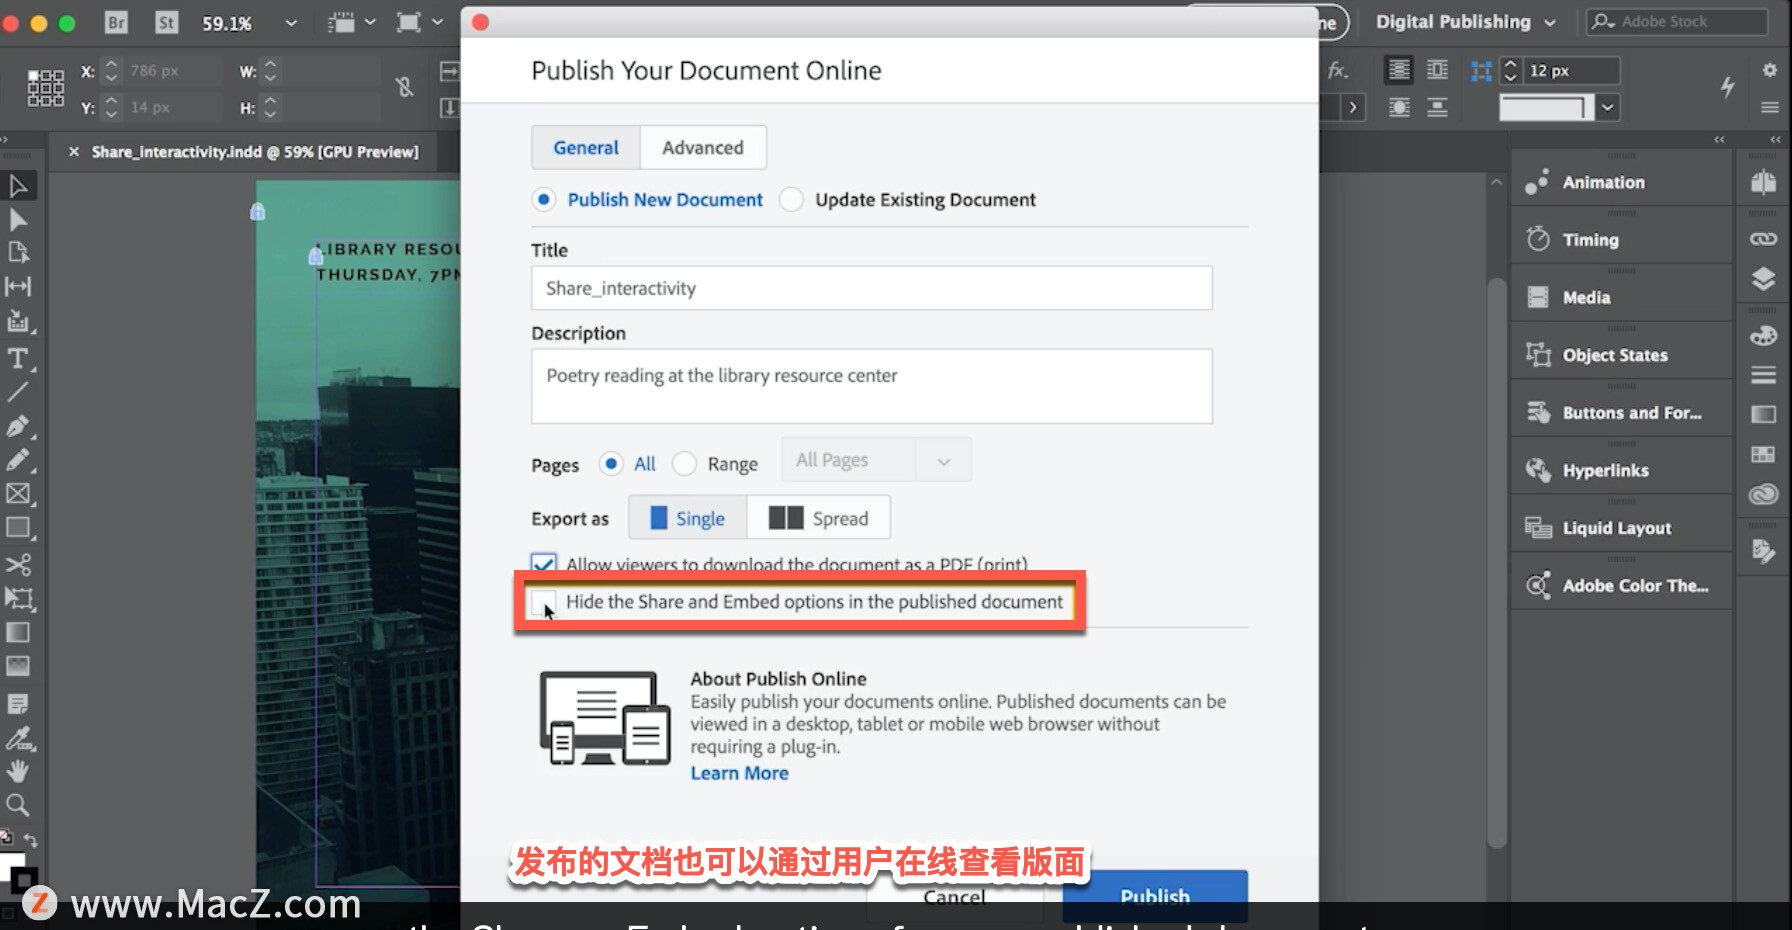This screenshot has height=930, width=1792.
Task: Choose Single page export option
Action: [x=688, y=518]
